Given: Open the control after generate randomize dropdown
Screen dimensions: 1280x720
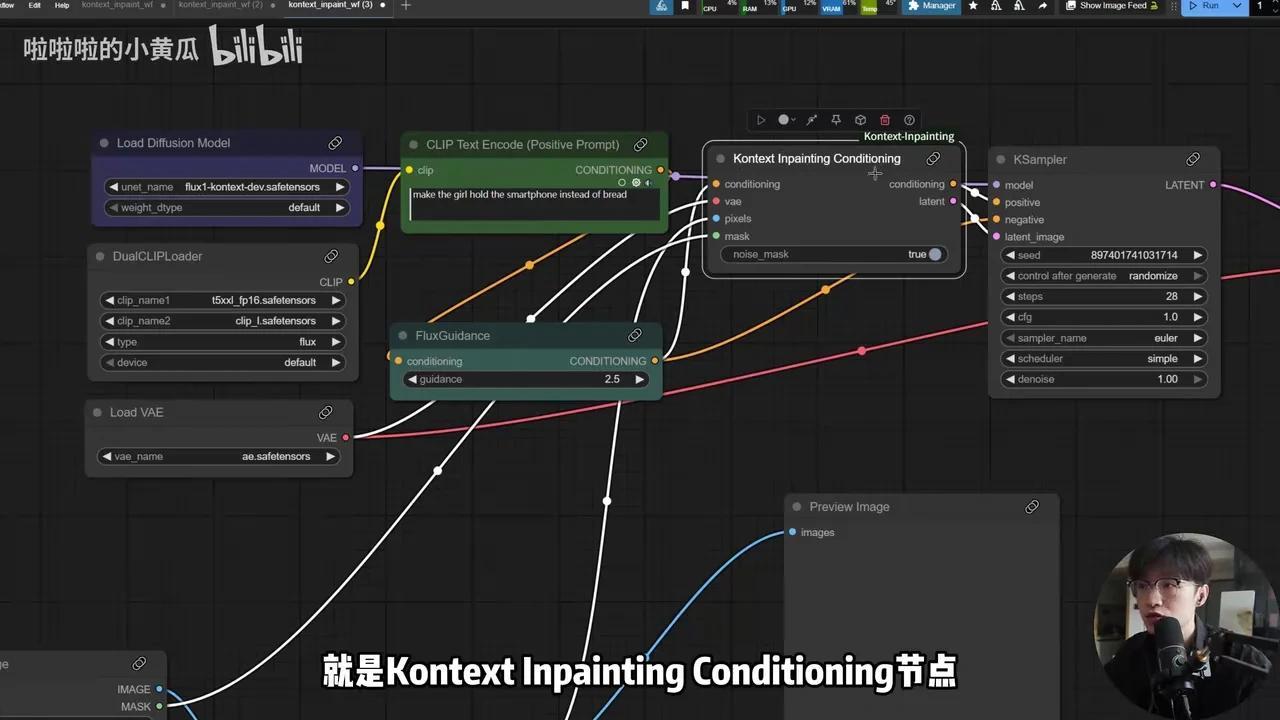Looking at the screenshot, I should click(1152, 275).
